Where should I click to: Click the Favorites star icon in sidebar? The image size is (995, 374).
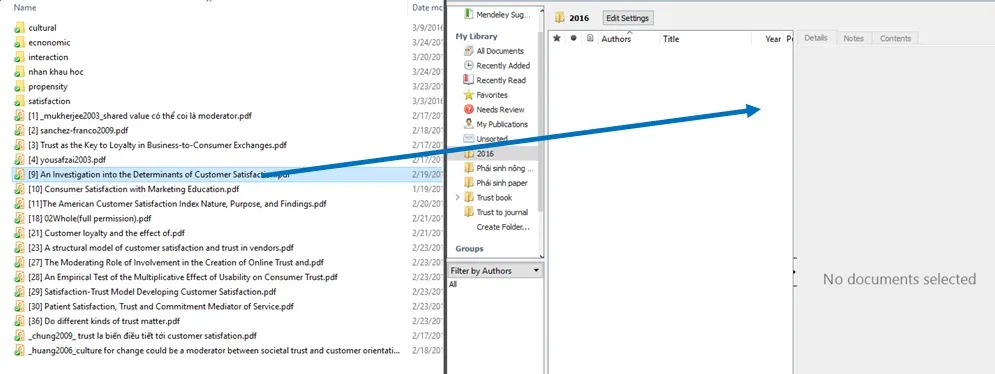(469, 95)
